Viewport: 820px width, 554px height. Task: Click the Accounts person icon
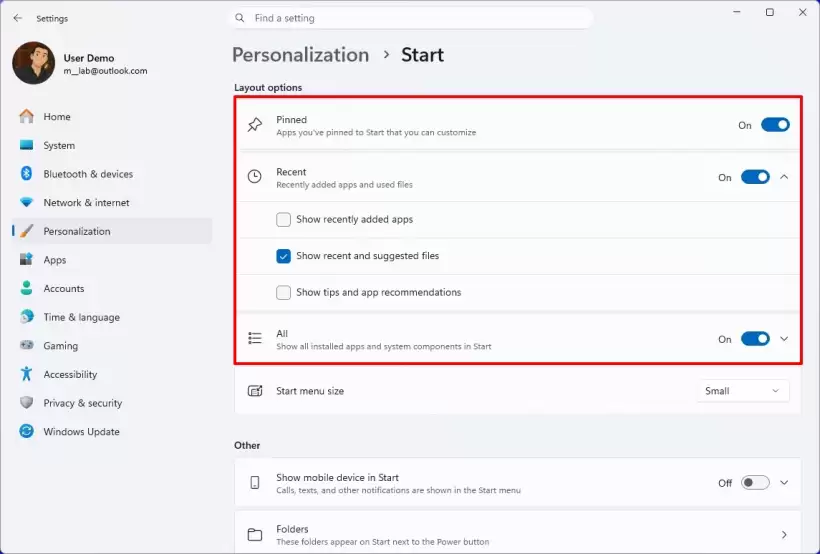tap(26, 288)
